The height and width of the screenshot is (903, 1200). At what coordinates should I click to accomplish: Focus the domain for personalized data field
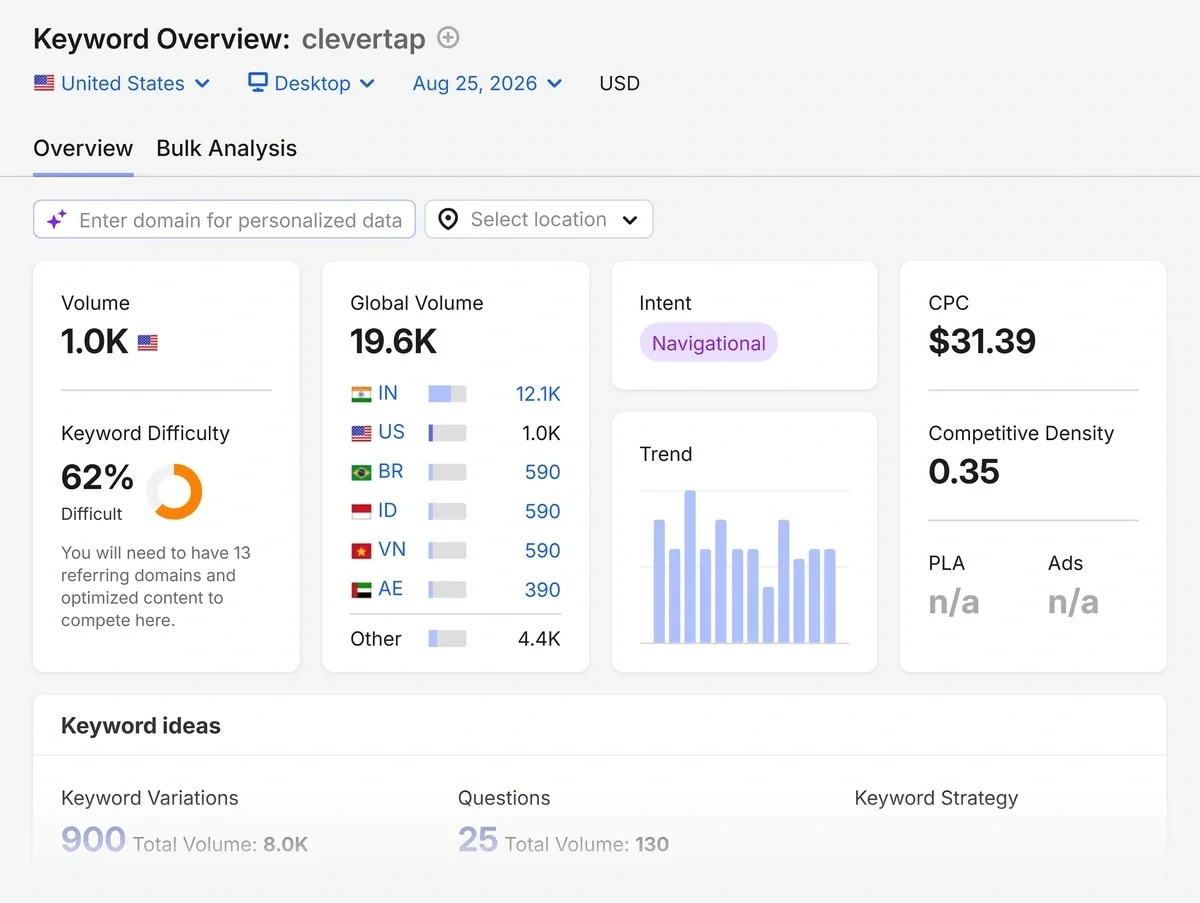click(x=224, y=220)
